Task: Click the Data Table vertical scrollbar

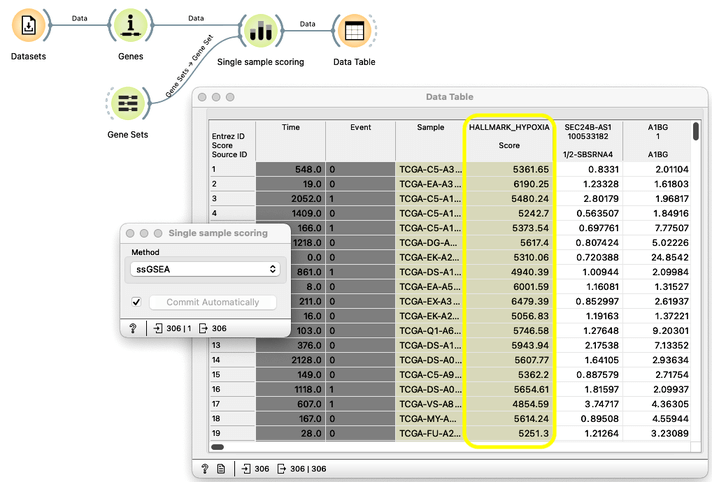Action: [x=696, y=131]
